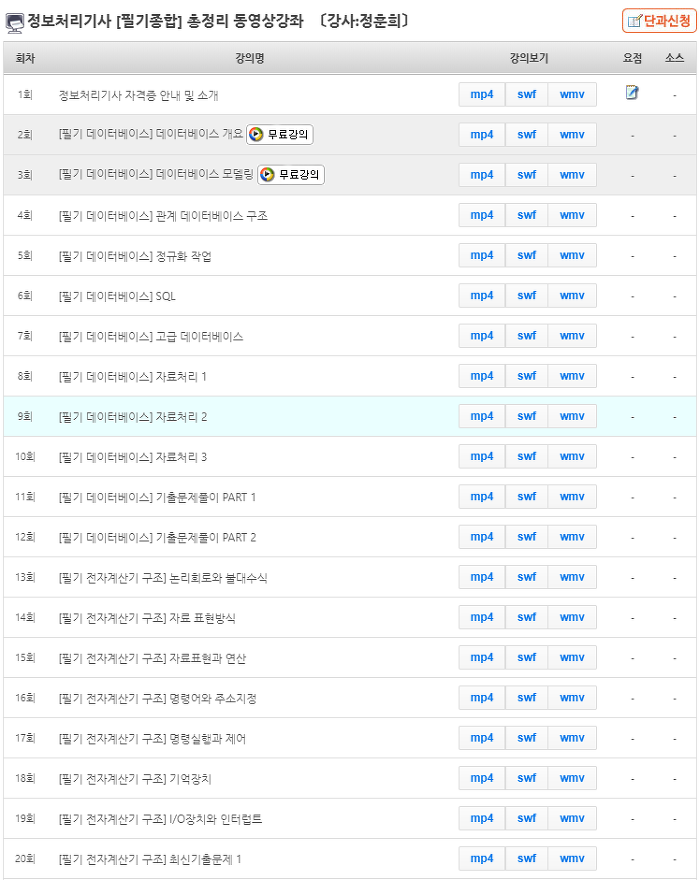The image size is (700, 880).
Task: Open wmv for lecture 19회 I/O장치와 인터럽트
Action: click(x=572, y=819)
